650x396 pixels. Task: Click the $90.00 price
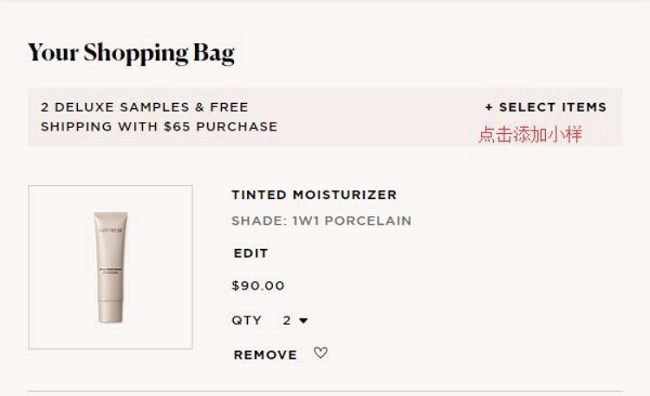click(258, 286)
